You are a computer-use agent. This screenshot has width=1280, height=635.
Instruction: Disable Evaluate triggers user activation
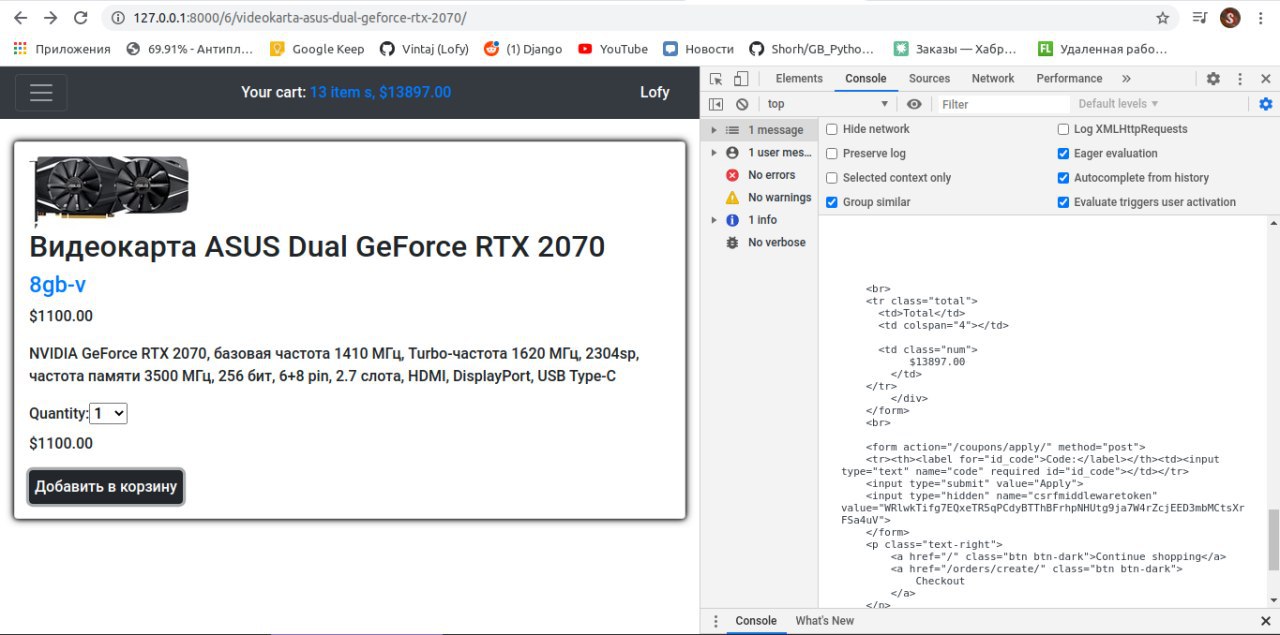(x=1063, y=202)
